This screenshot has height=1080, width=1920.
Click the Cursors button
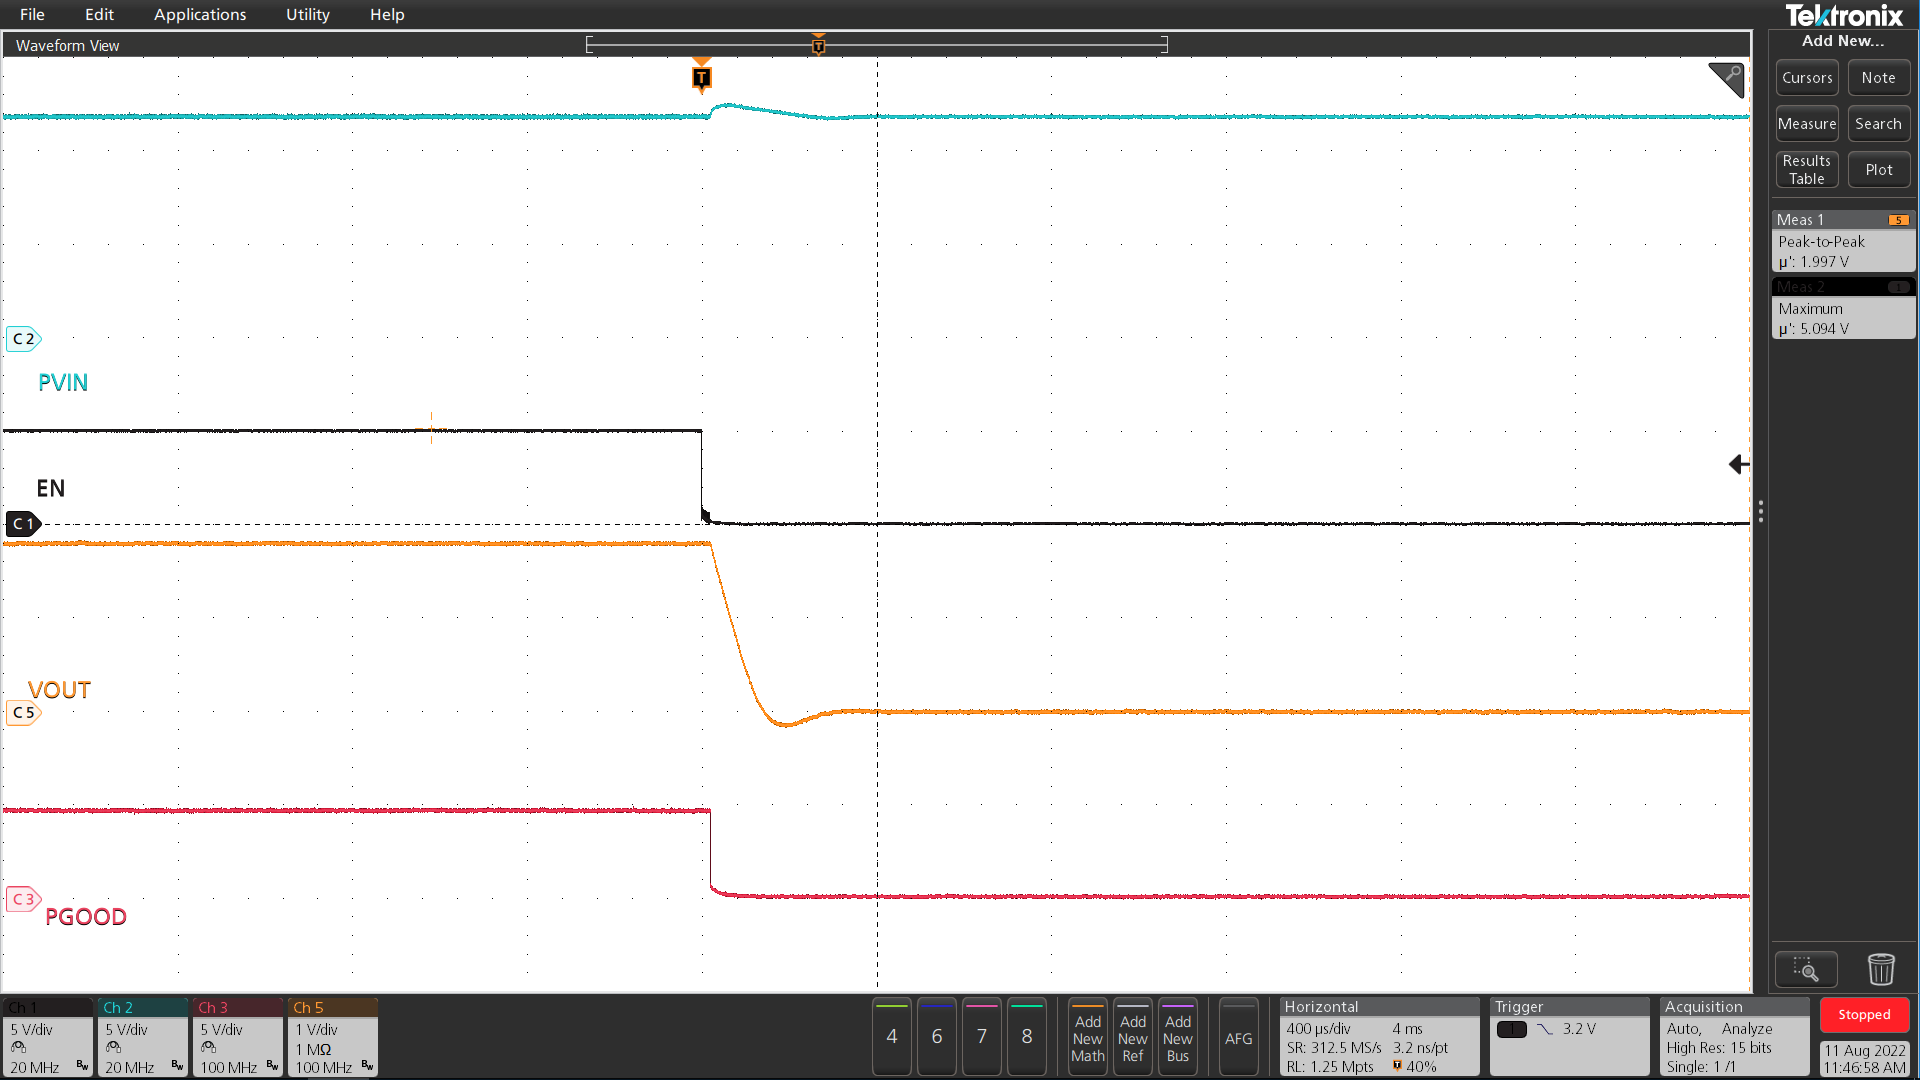click(1806, 77)
